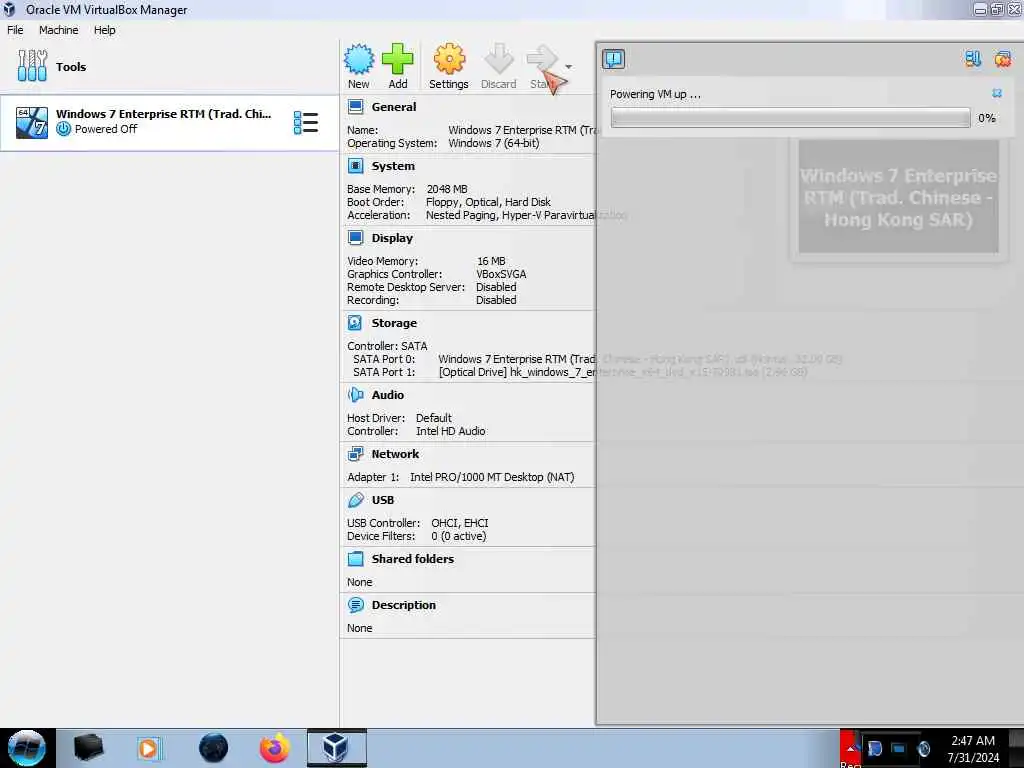Cancel the Powering VM up progress
The height and width of the screenshot is (768, 1024).
click(997, 93)
